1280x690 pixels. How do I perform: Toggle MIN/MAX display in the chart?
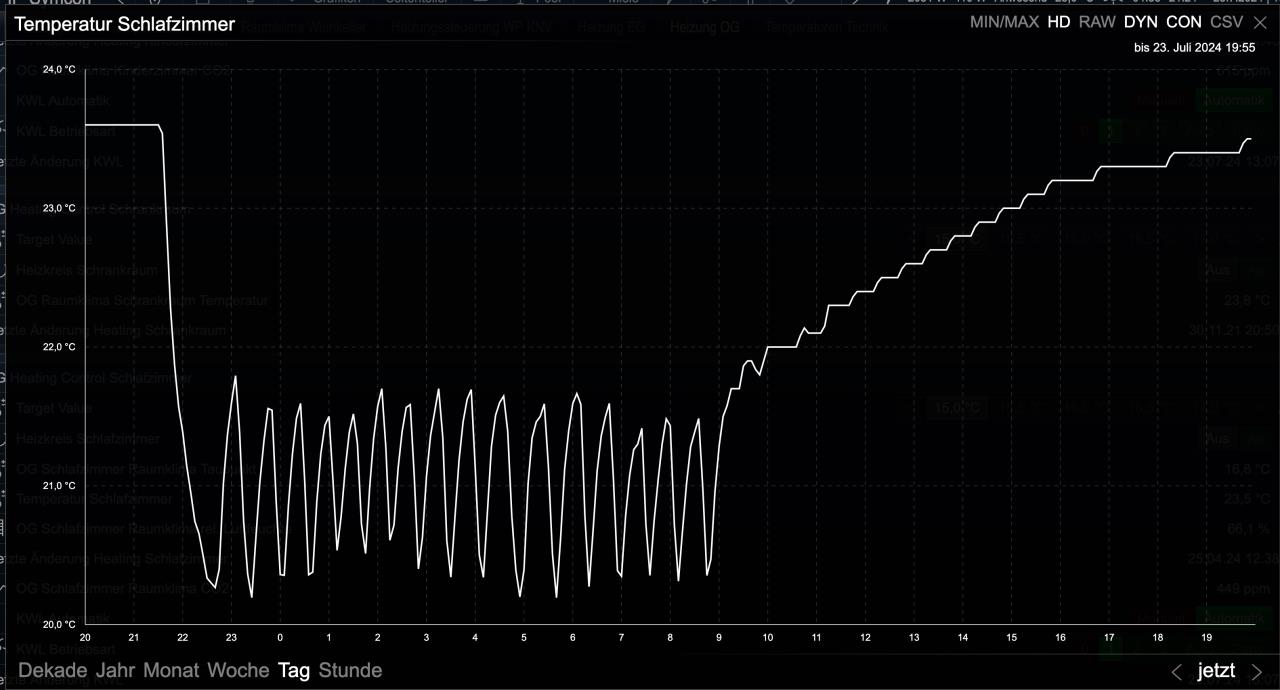1004,22
